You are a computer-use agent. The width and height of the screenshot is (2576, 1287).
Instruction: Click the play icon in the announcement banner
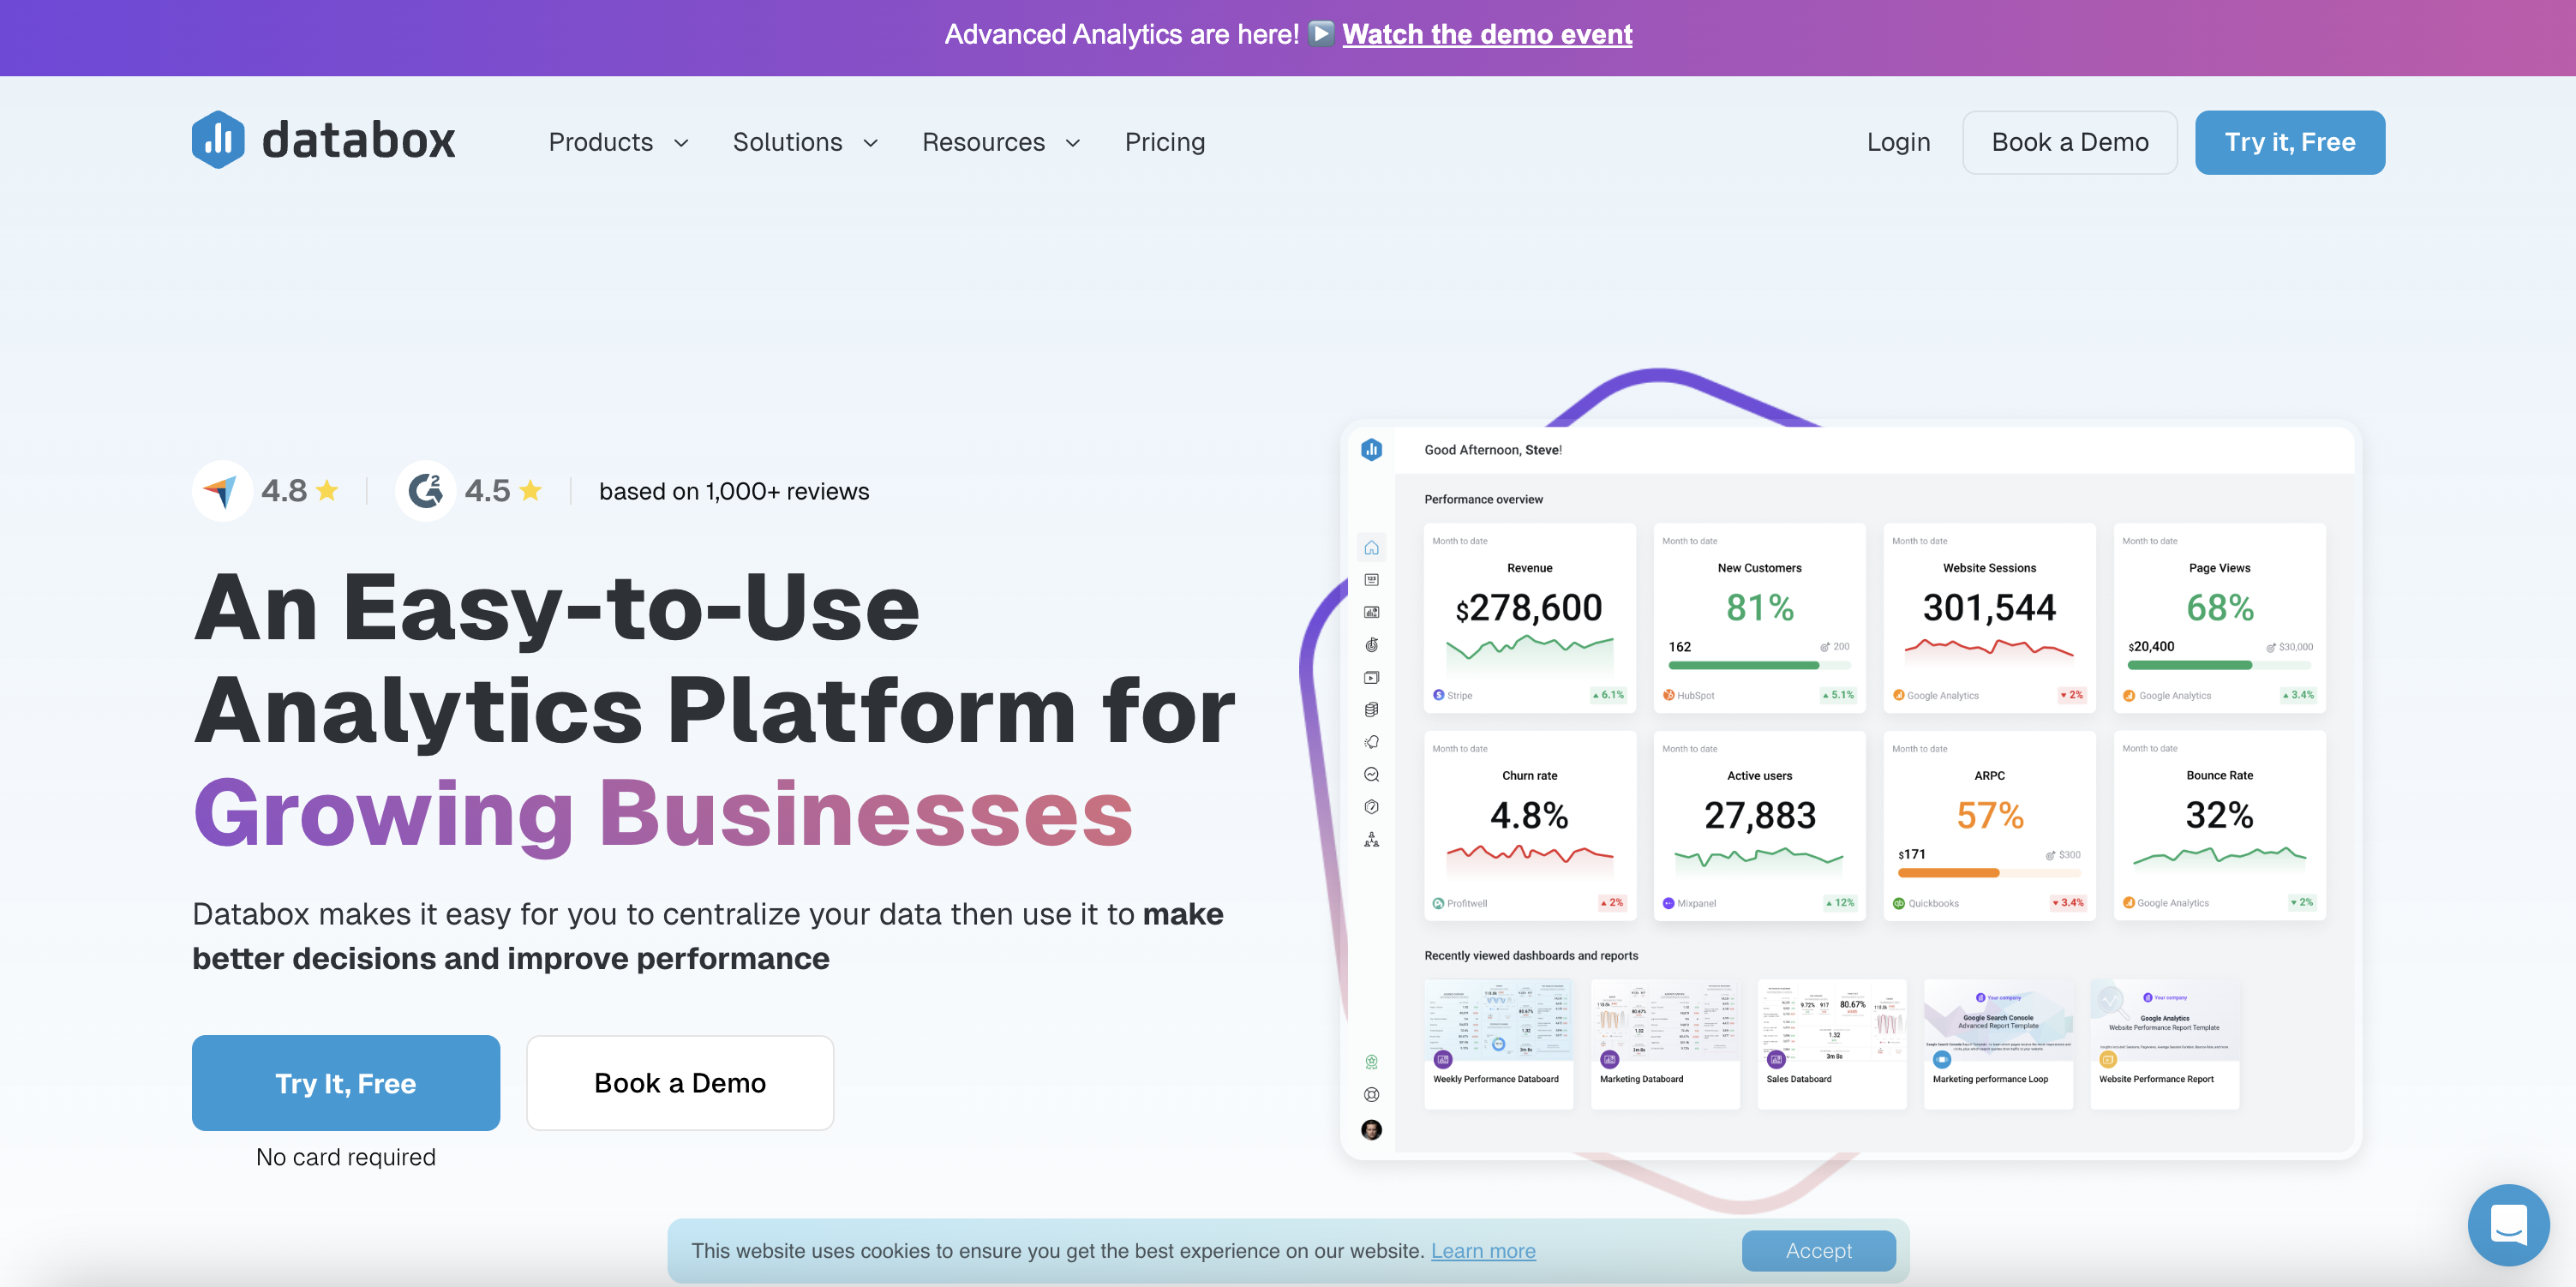(x=1321, y=34)
